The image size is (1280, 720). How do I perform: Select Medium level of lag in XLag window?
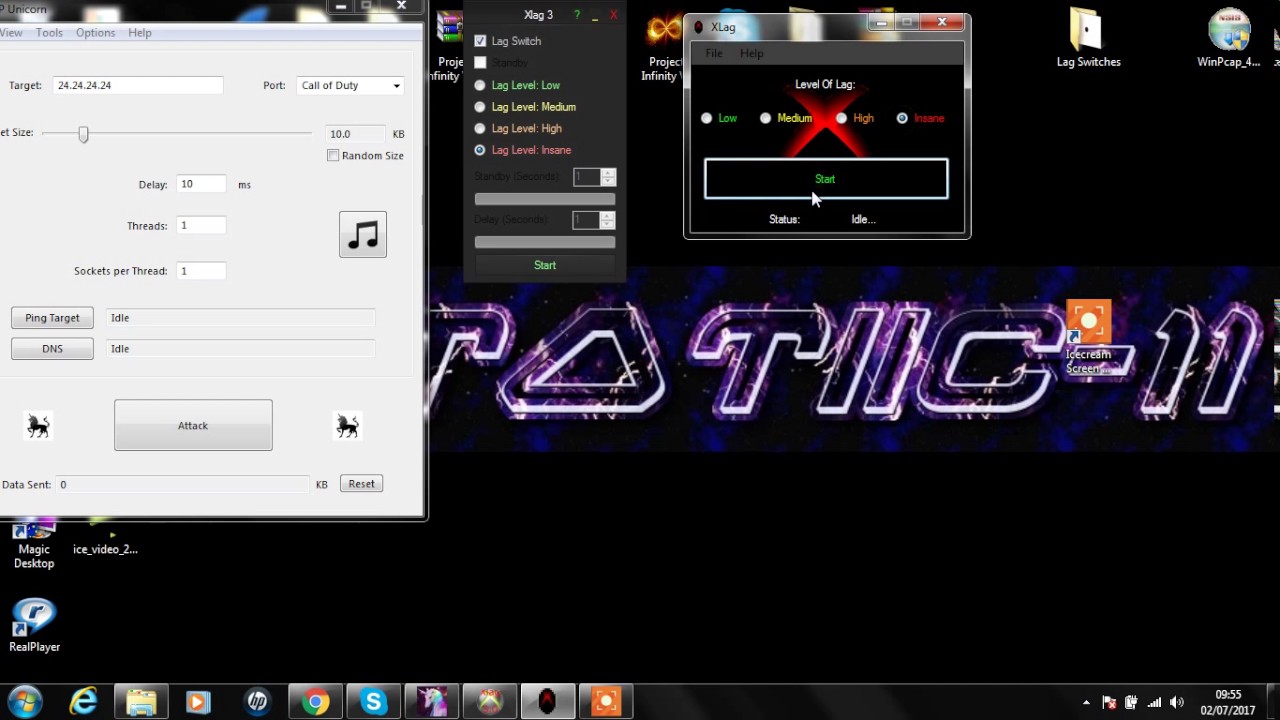[x=766, y=118]
